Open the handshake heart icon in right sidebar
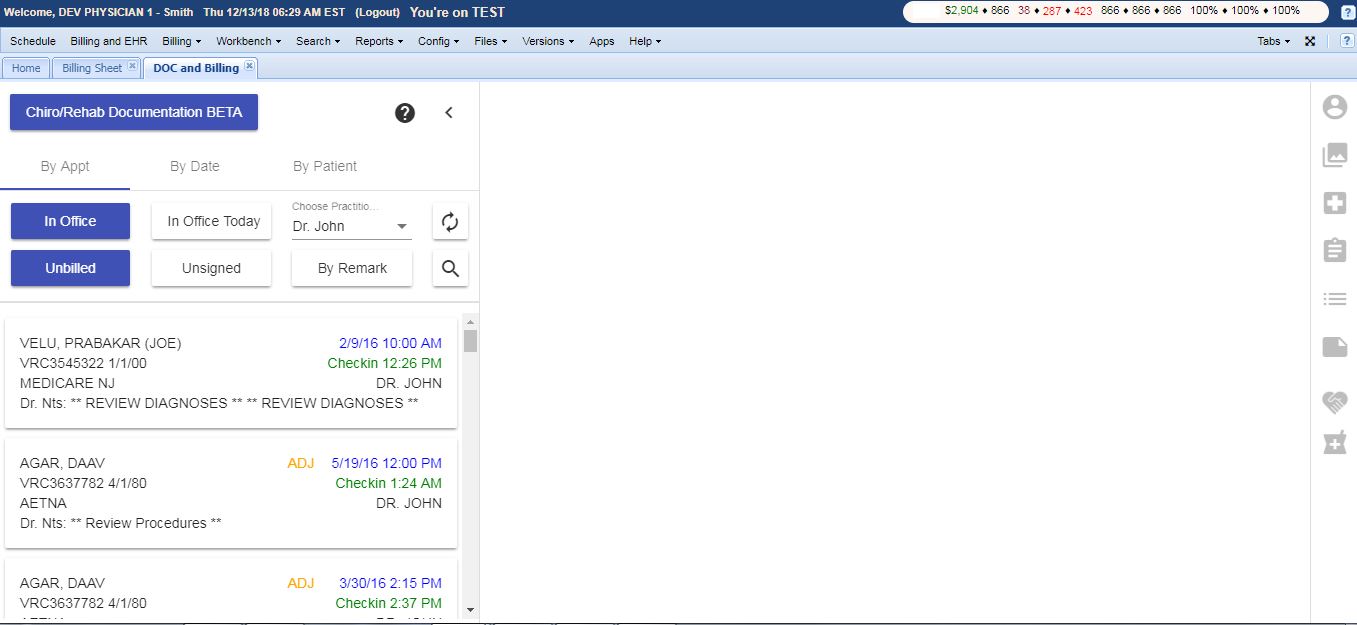 pyautogui.click(x=1335, y=402)
